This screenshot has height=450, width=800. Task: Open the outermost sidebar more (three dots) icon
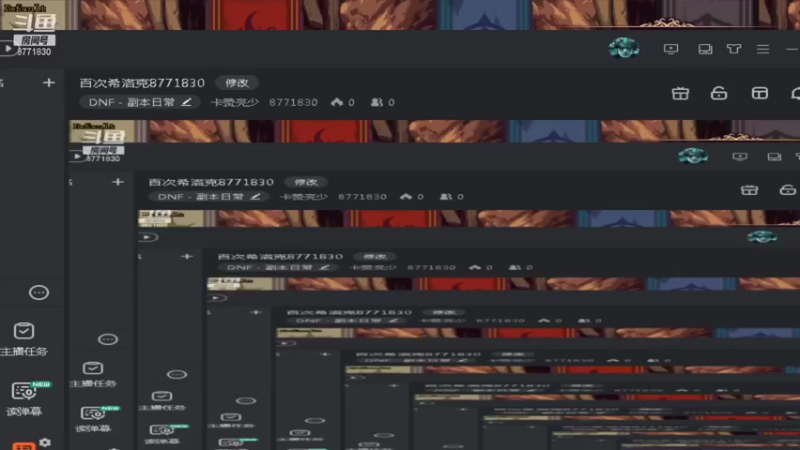(39, 292)
